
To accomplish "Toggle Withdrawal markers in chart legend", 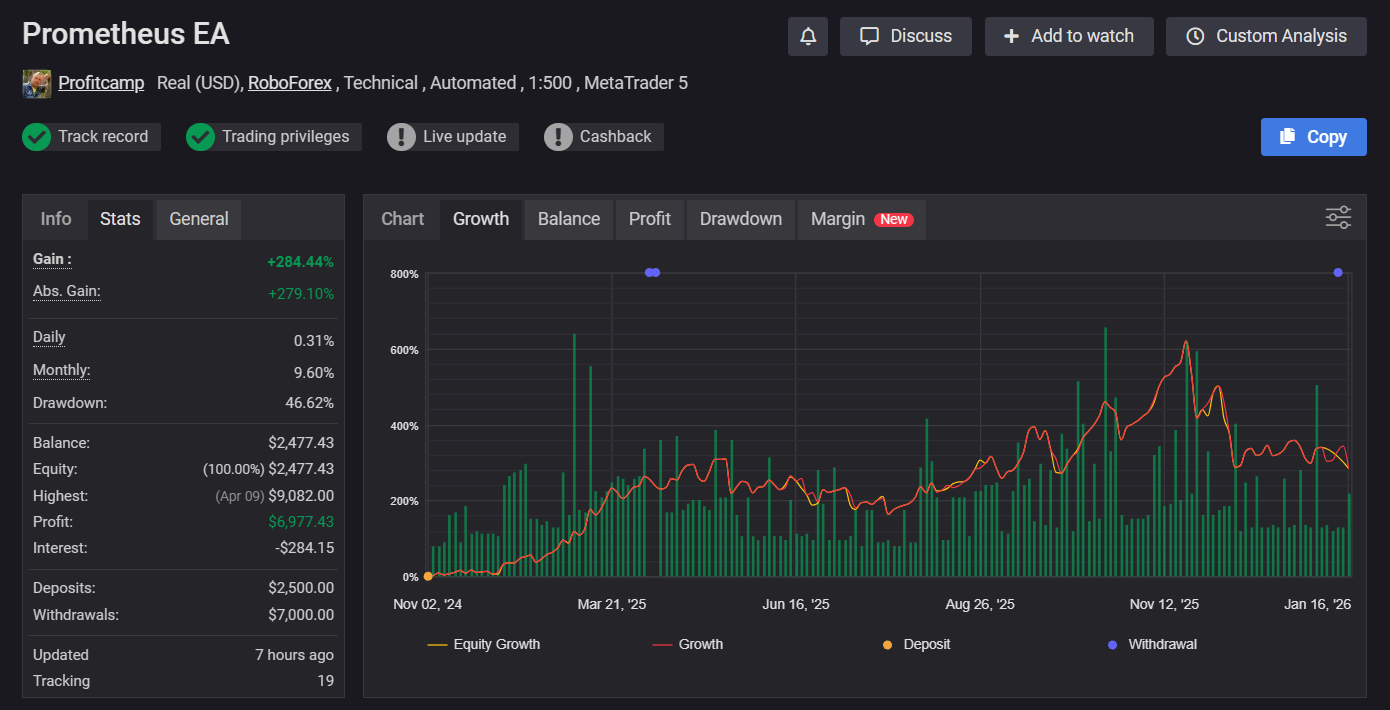I will 1162,644.
